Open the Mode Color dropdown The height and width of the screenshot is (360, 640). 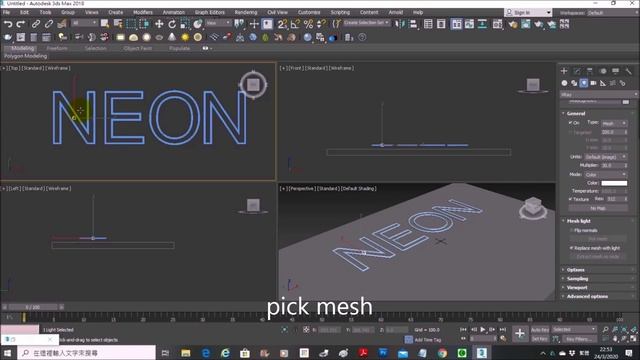click(x=606, y=175)
